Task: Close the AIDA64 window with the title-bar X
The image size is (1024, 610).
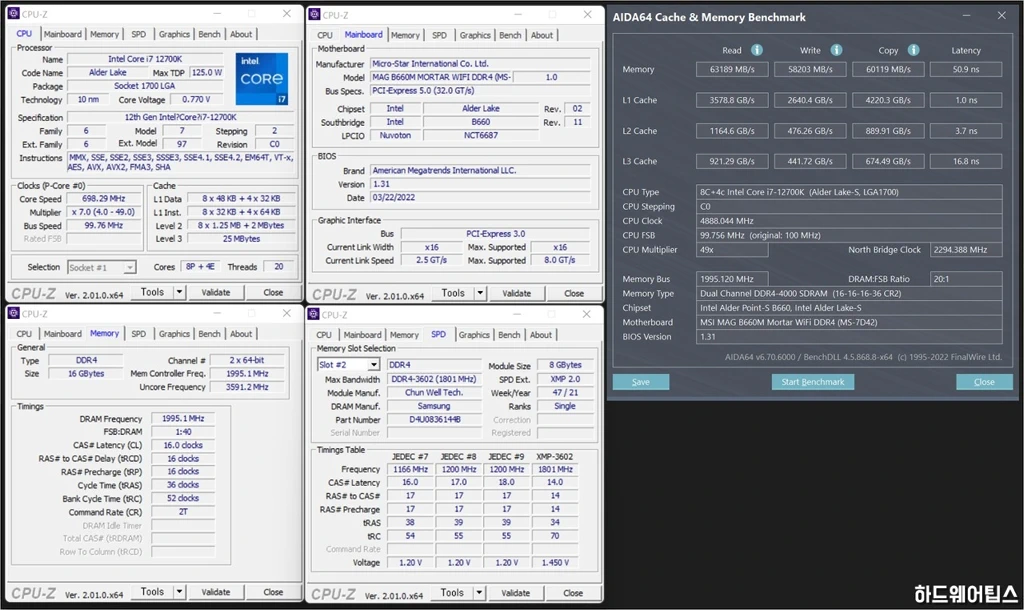Action: 1002,16
